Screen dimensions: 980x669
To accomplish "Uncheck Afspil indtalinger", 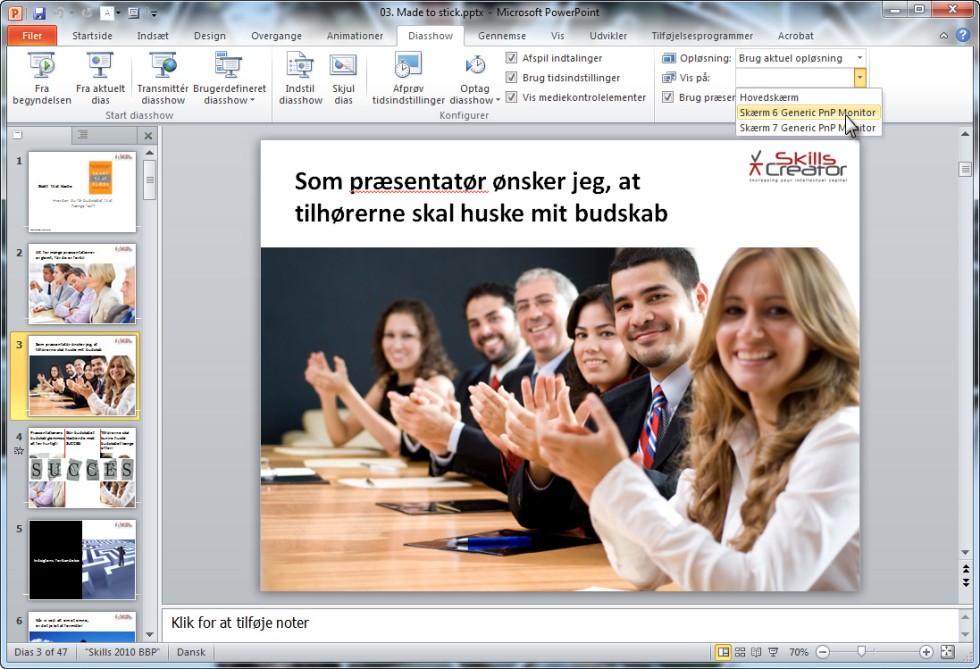I will click(513, 57).
